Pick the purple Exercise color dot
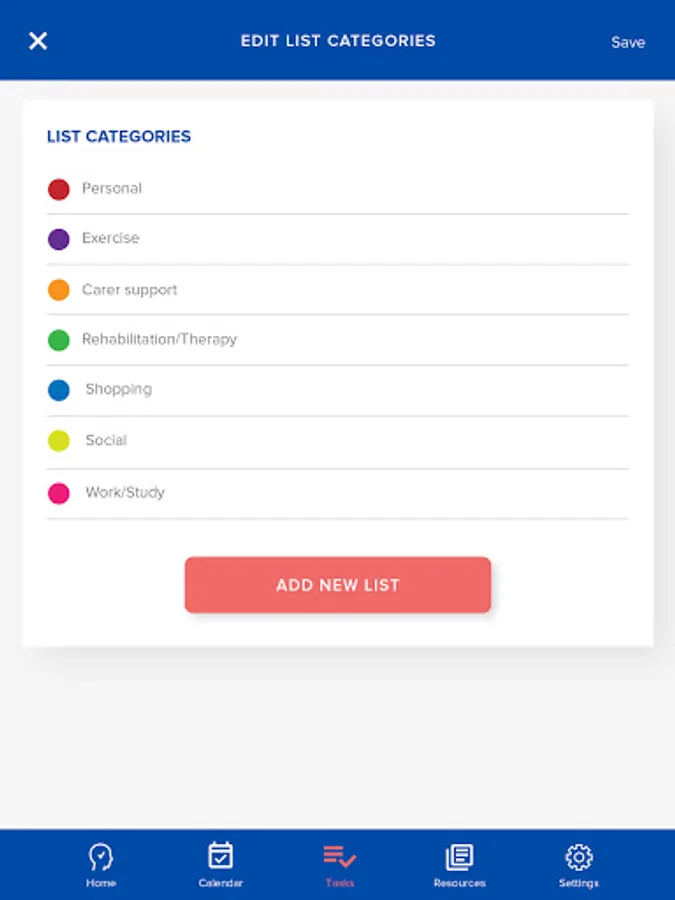 [x=59, y=239]
